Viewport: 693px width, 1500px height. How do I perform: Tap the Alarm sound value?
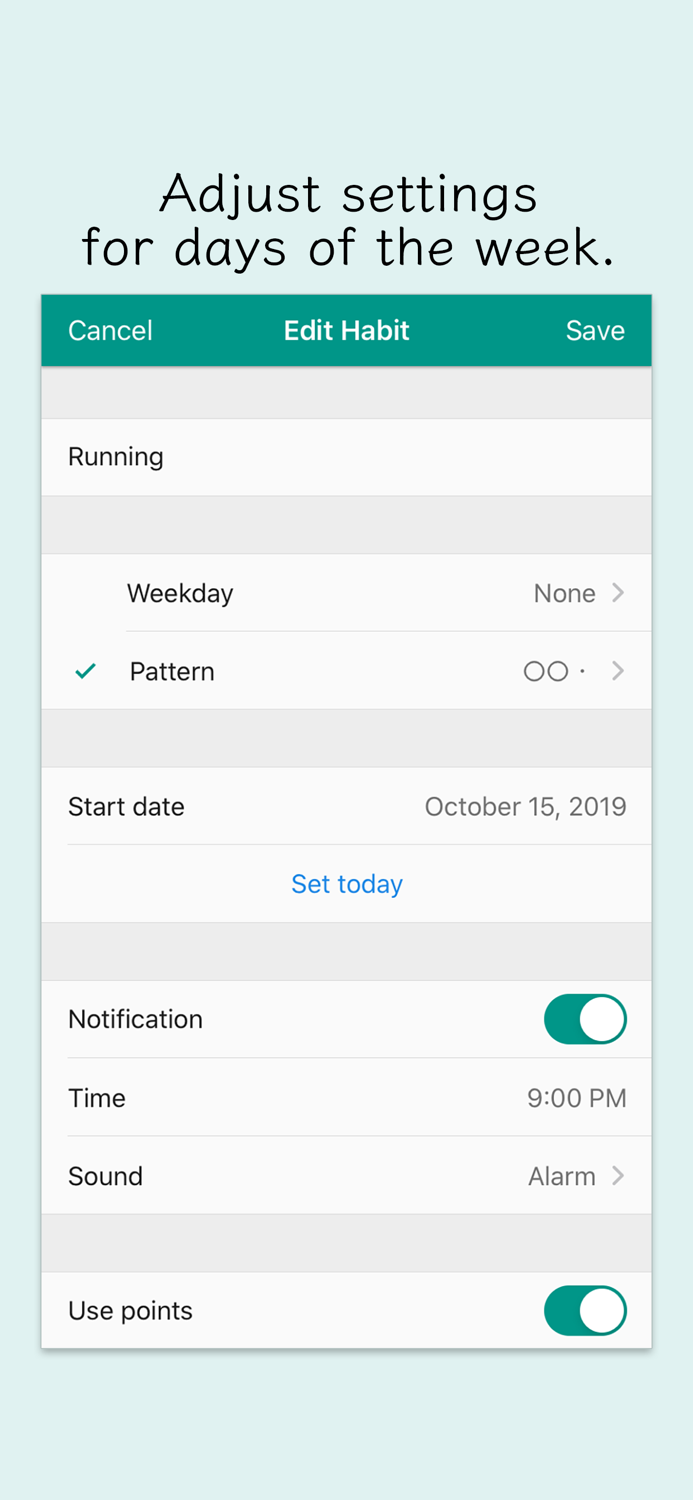tap(561, 1176)
